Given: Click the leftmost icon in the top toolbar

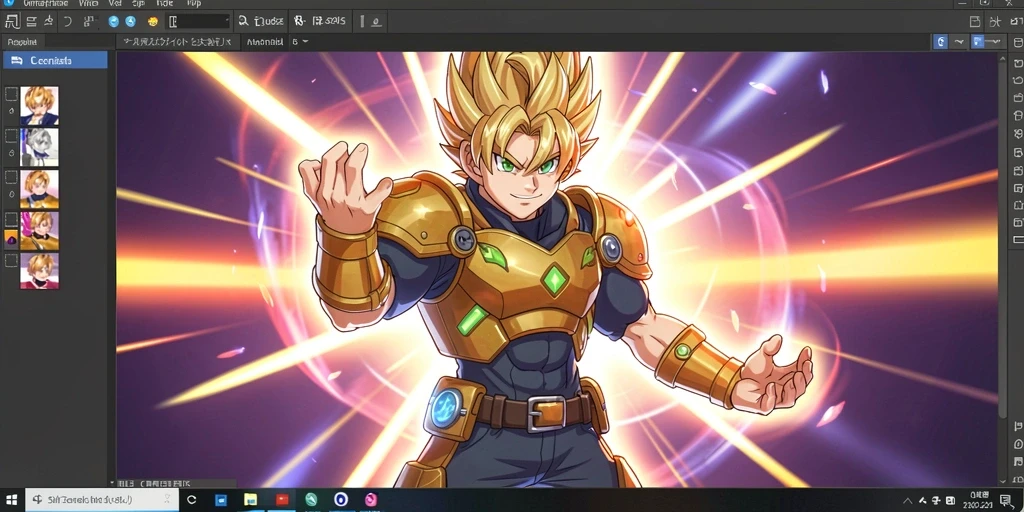Looking at the screenshot, I should pos(12,22).
